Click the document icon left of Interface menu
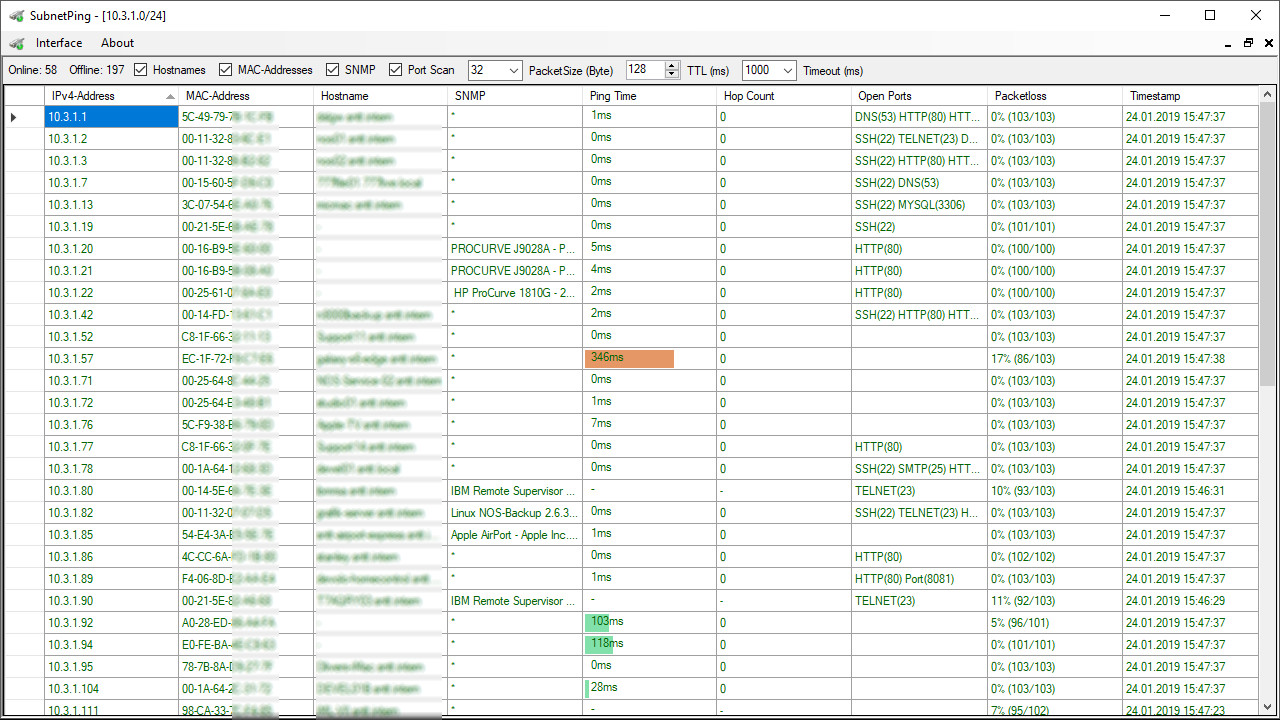The height and width of the screenshot is (720, 1280). [16, 43]
